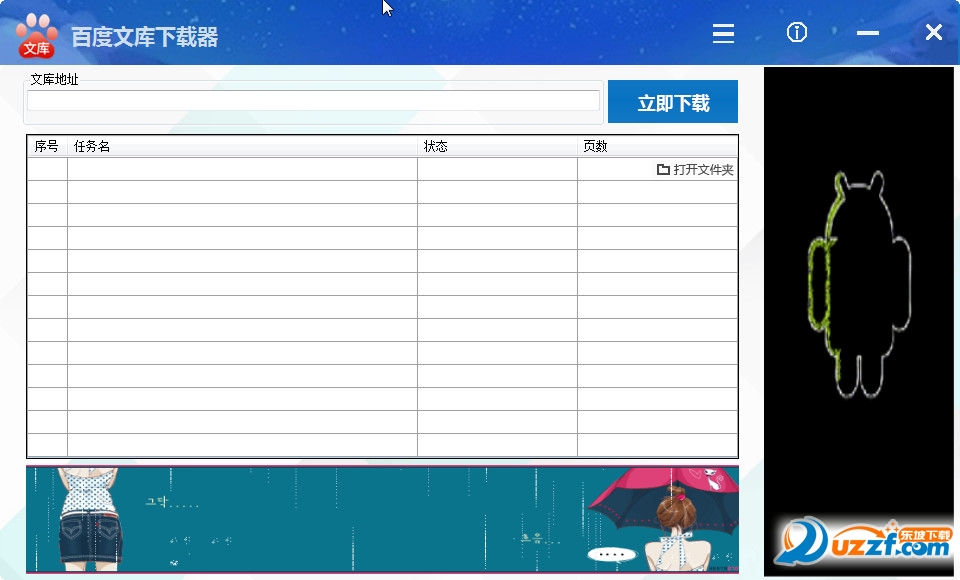The width and height of the screenshot is (960, 580).
Task: Click the 立即下载 download button
Action: (x=673, y=102)
